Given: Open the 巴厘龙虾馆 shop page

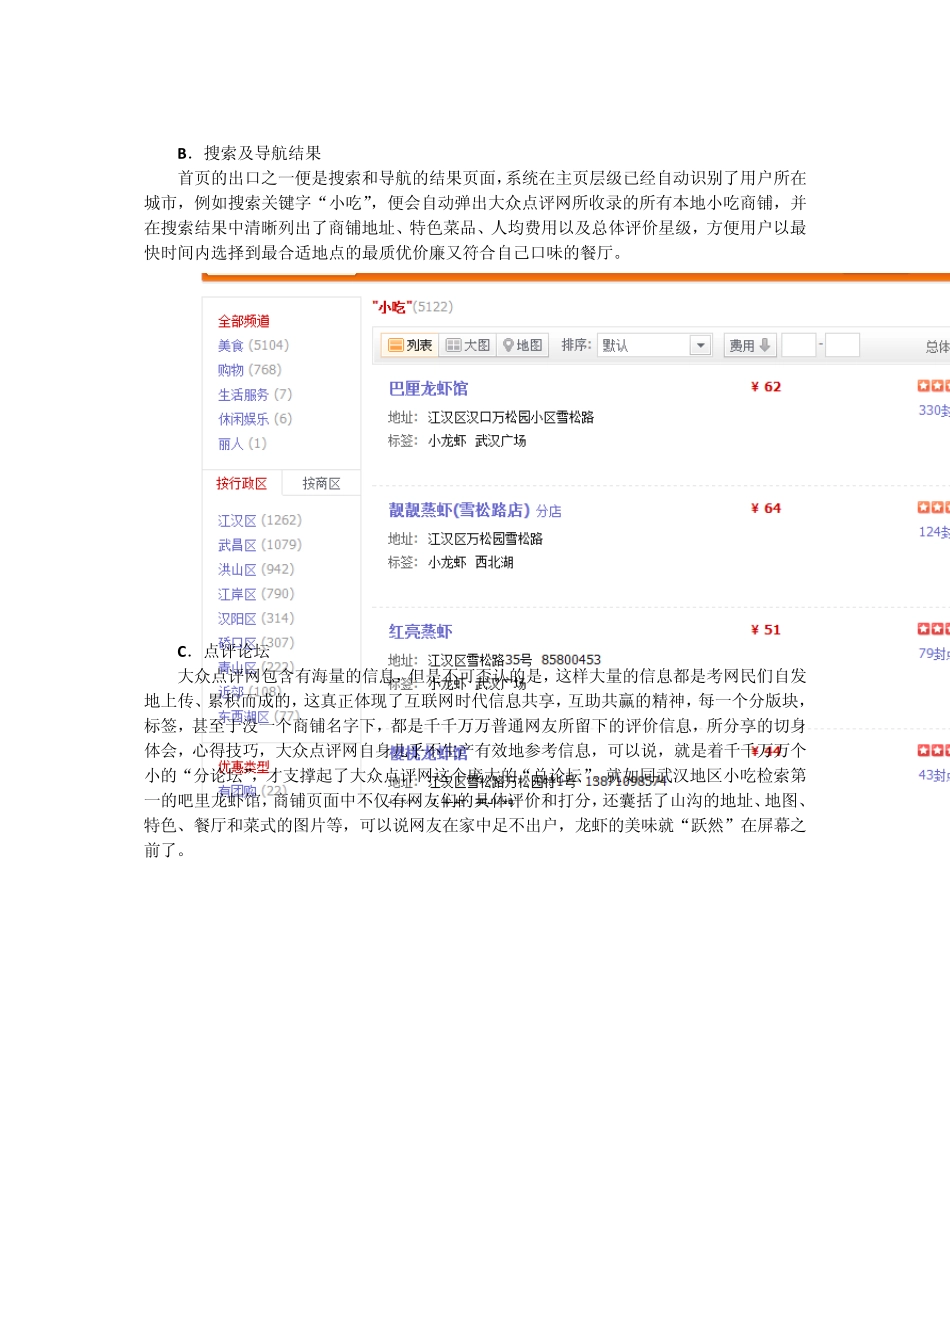Looking at the screenshot, I should (428, 388).
